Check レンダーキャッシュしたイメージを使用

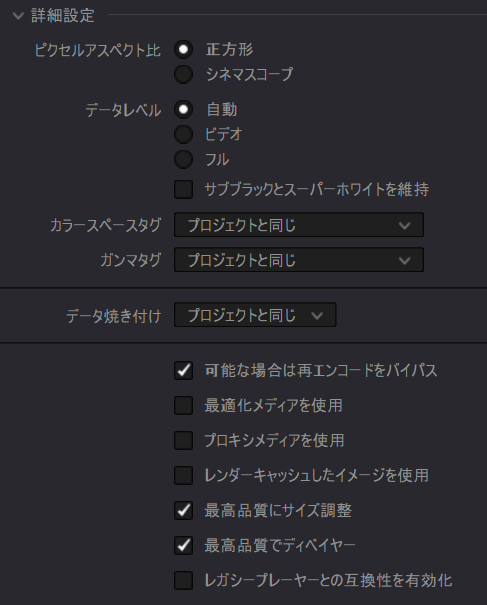tap(183, 475)
